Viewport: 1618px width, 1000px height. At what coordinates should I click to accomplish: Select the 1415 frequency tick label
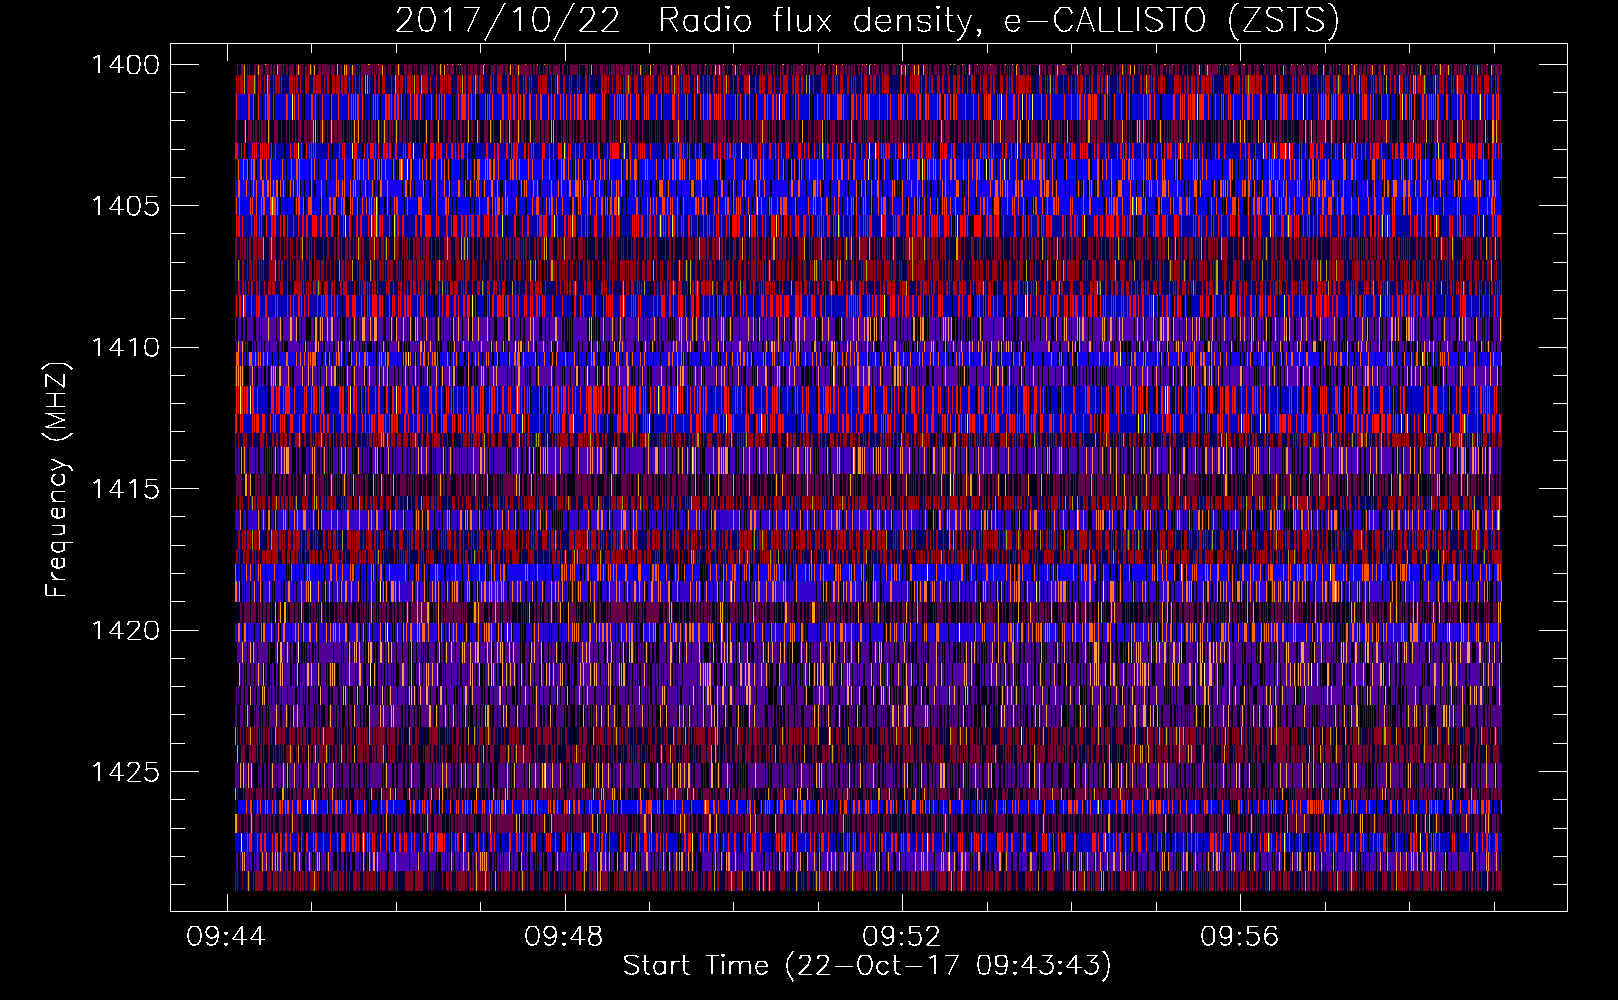point(125,489)
